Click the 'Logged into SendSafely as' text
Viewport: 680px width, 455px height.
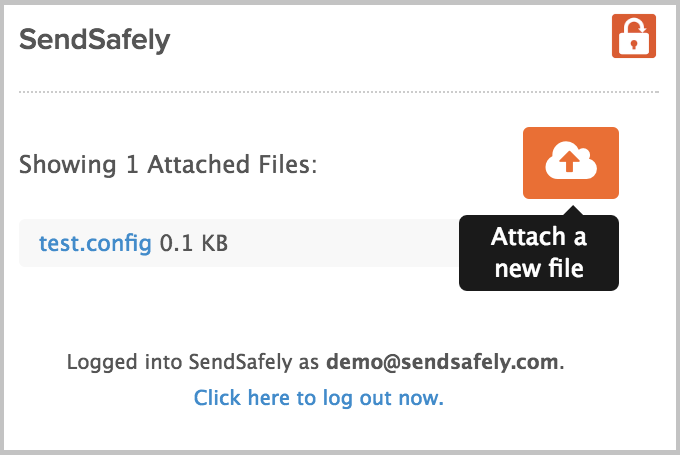[193, 362]
